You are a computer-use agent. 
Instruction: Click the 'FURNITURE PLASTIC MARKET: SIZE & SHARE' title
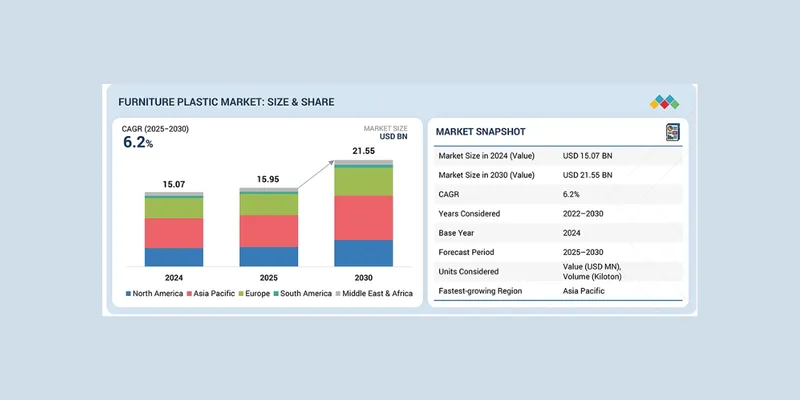coord(226,102)
